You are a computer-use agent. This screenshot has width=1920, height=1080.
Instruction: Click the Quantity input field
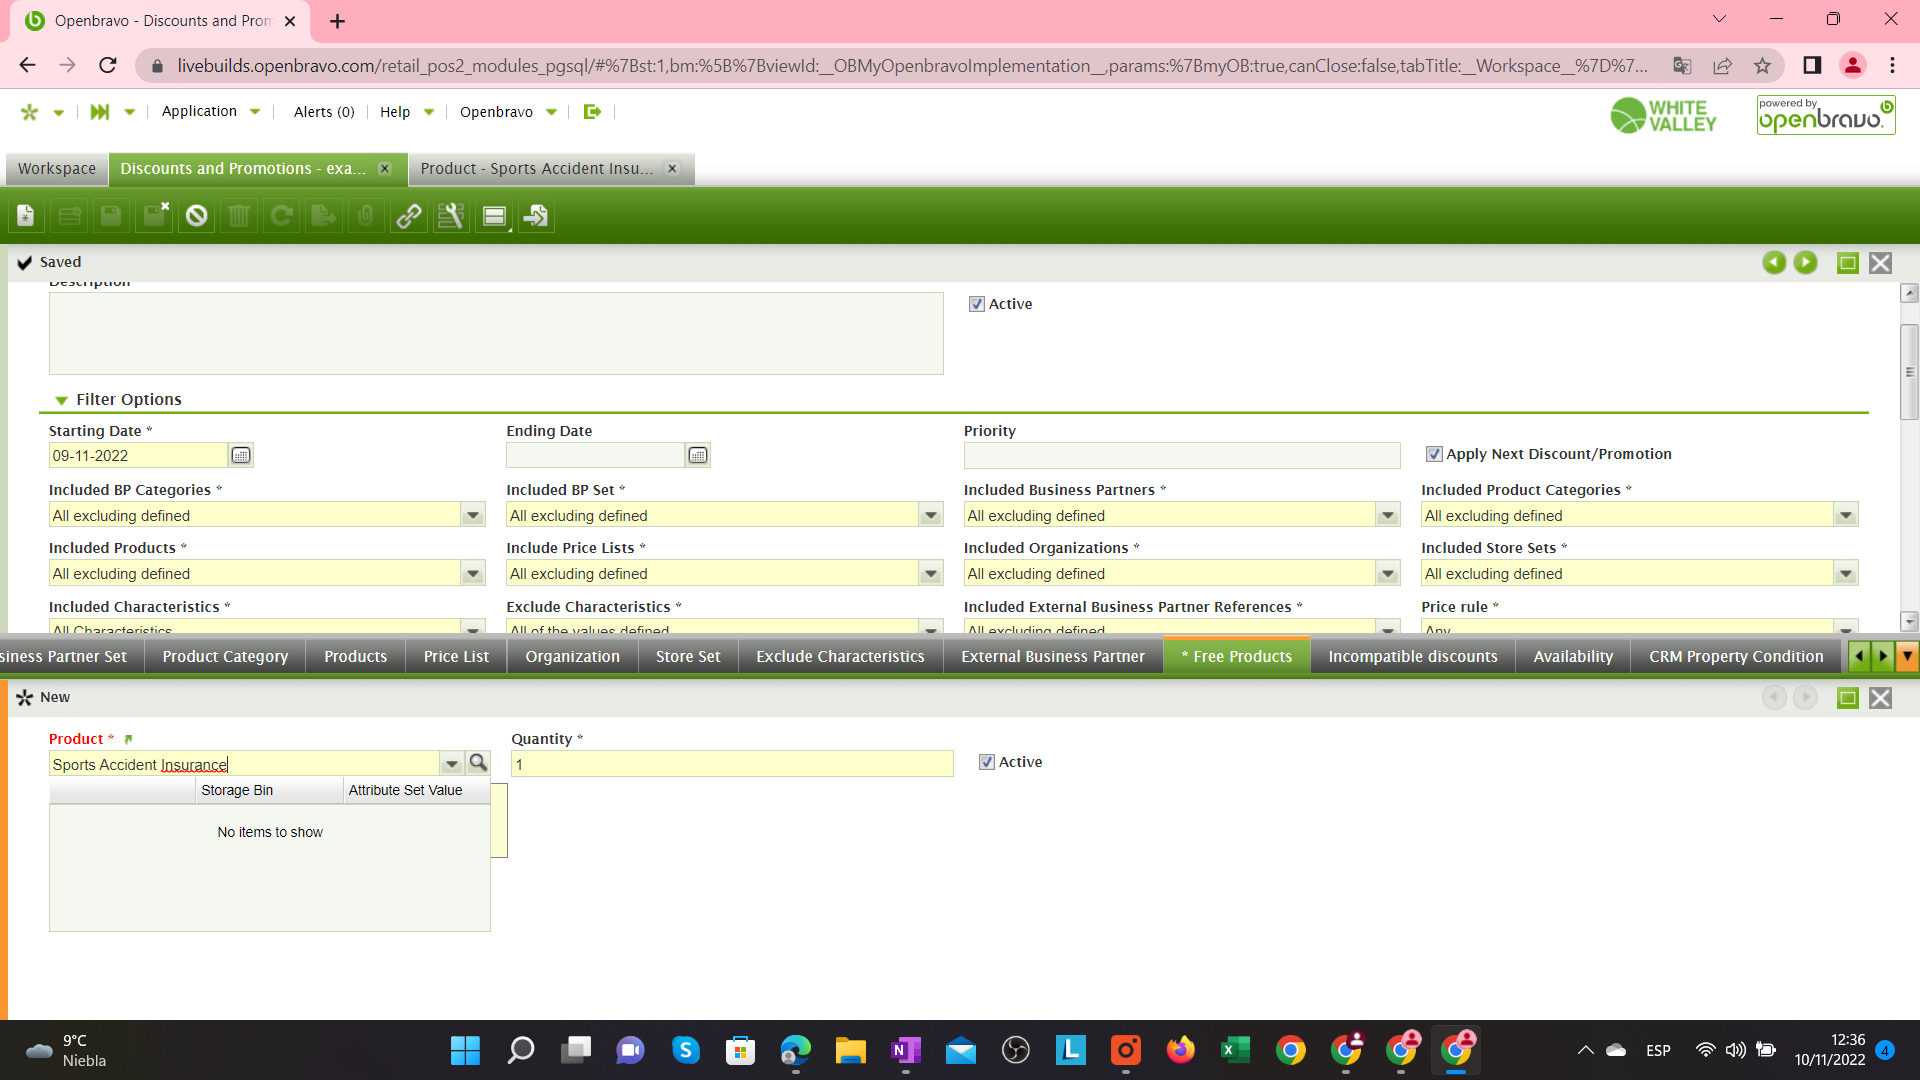tap(731, 765)
